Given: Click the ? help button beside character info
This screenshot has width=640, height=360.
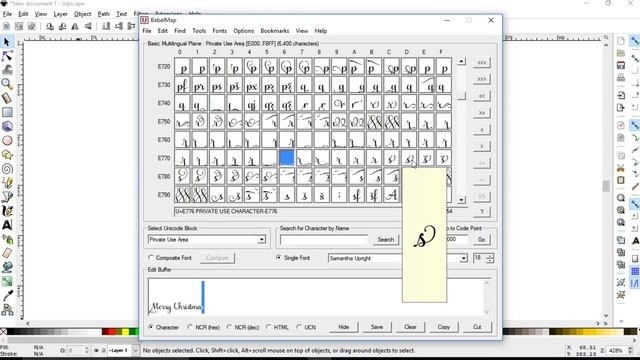Looking at the screenshot, I should (482, 211).
